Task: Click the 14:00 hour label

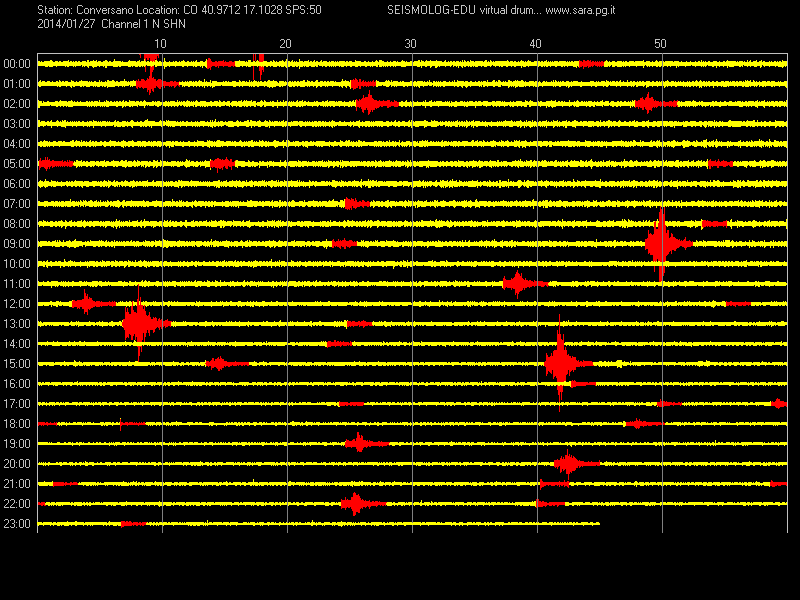Action: tap(17, 344)
